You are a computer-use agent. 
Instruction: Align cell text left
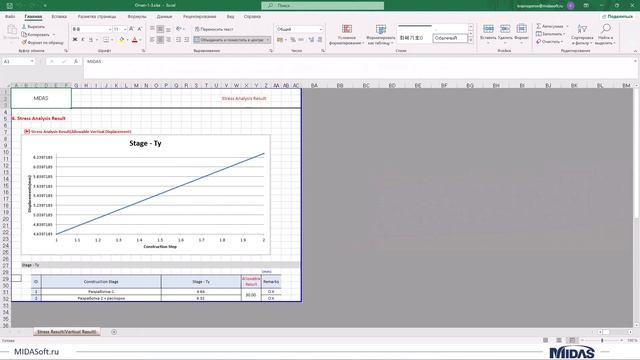click(x=152, y=40)
